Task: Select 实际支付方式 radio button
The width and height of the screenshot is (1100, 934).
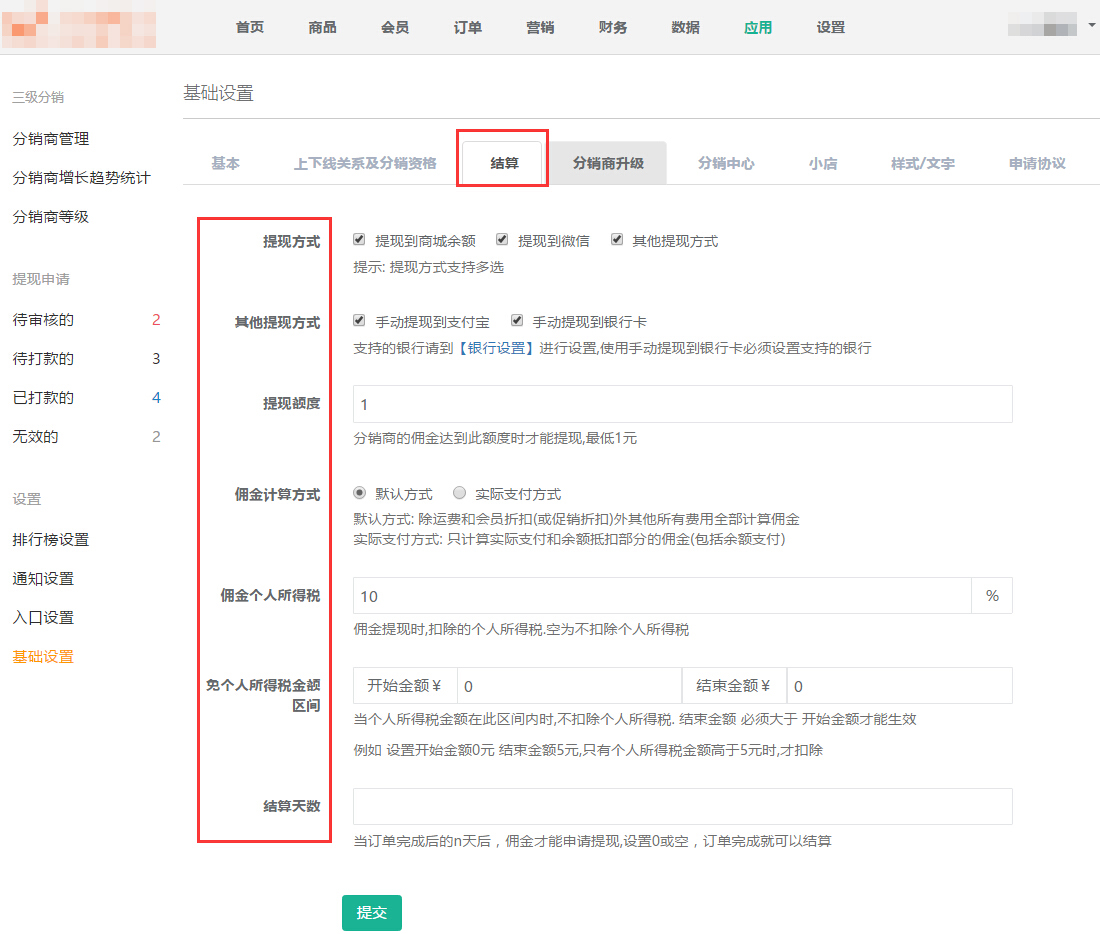Action: [x=460, y=493]
